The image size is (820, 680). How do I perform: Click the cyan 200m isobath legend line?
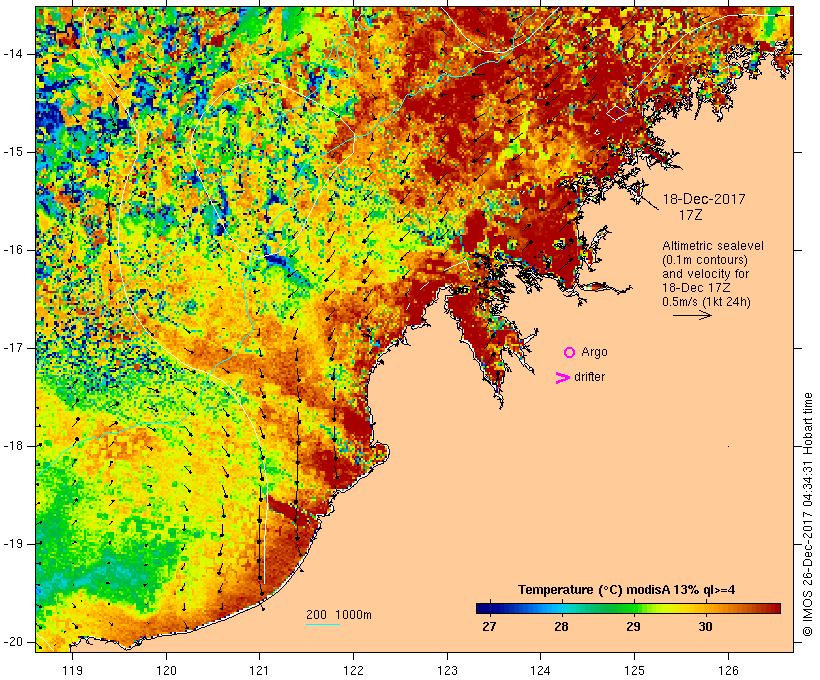click(323, 624)
